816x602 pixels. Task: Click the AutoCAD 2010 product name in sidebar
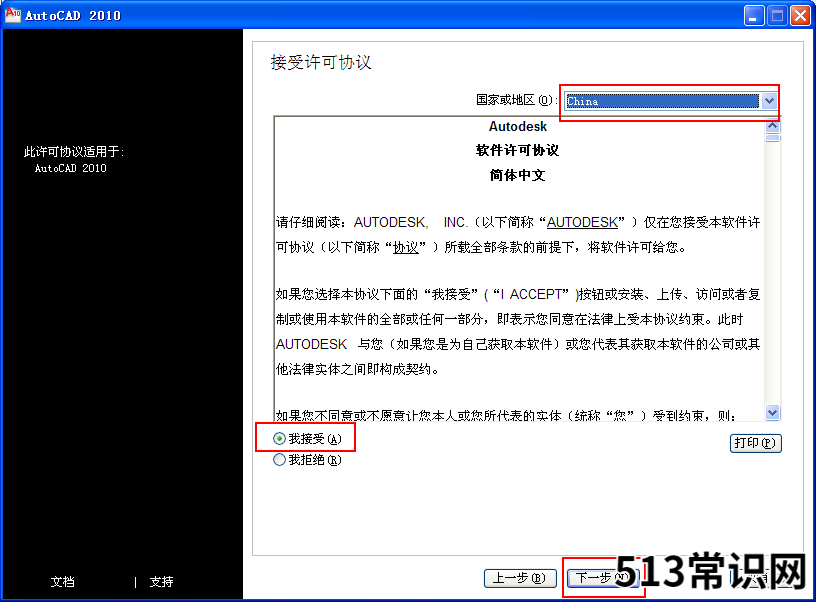(x=70, y=168)
